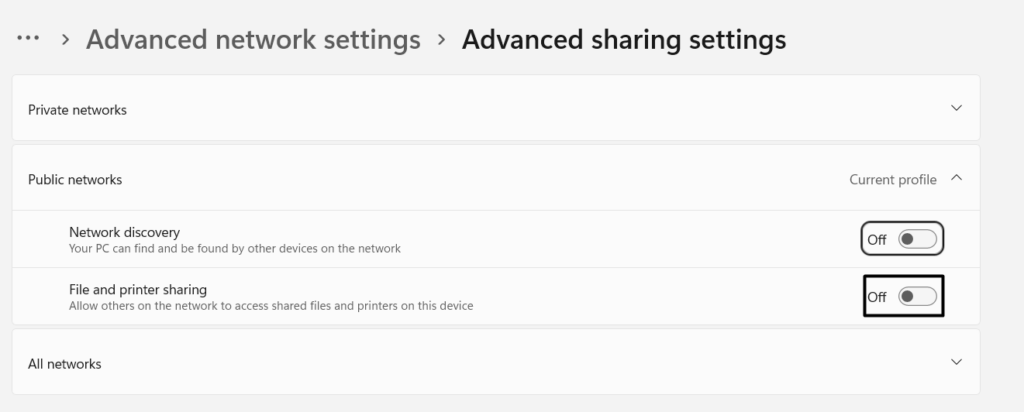Expand the Private networks section label
1024x412 pixels.
(x=77, y=110)
